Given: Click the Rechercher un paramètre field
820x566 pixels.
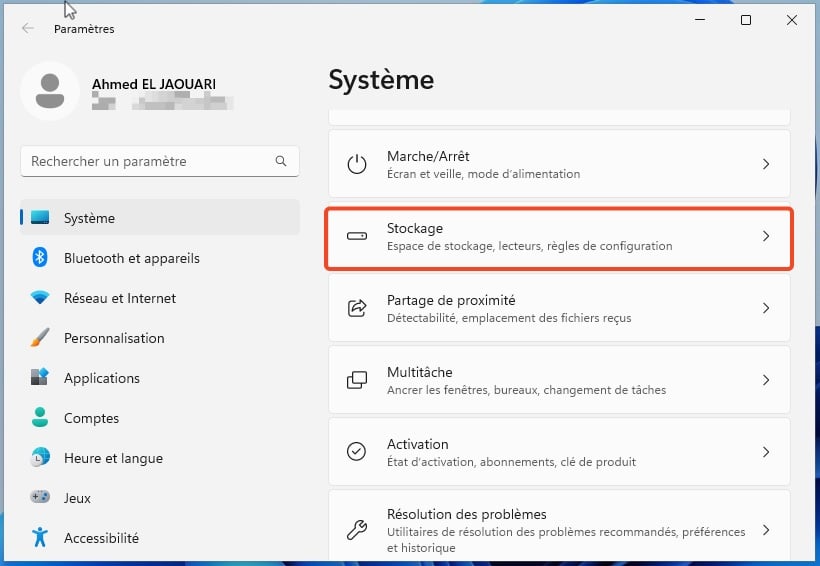Looking at the screenshot, I should point(160,161).
